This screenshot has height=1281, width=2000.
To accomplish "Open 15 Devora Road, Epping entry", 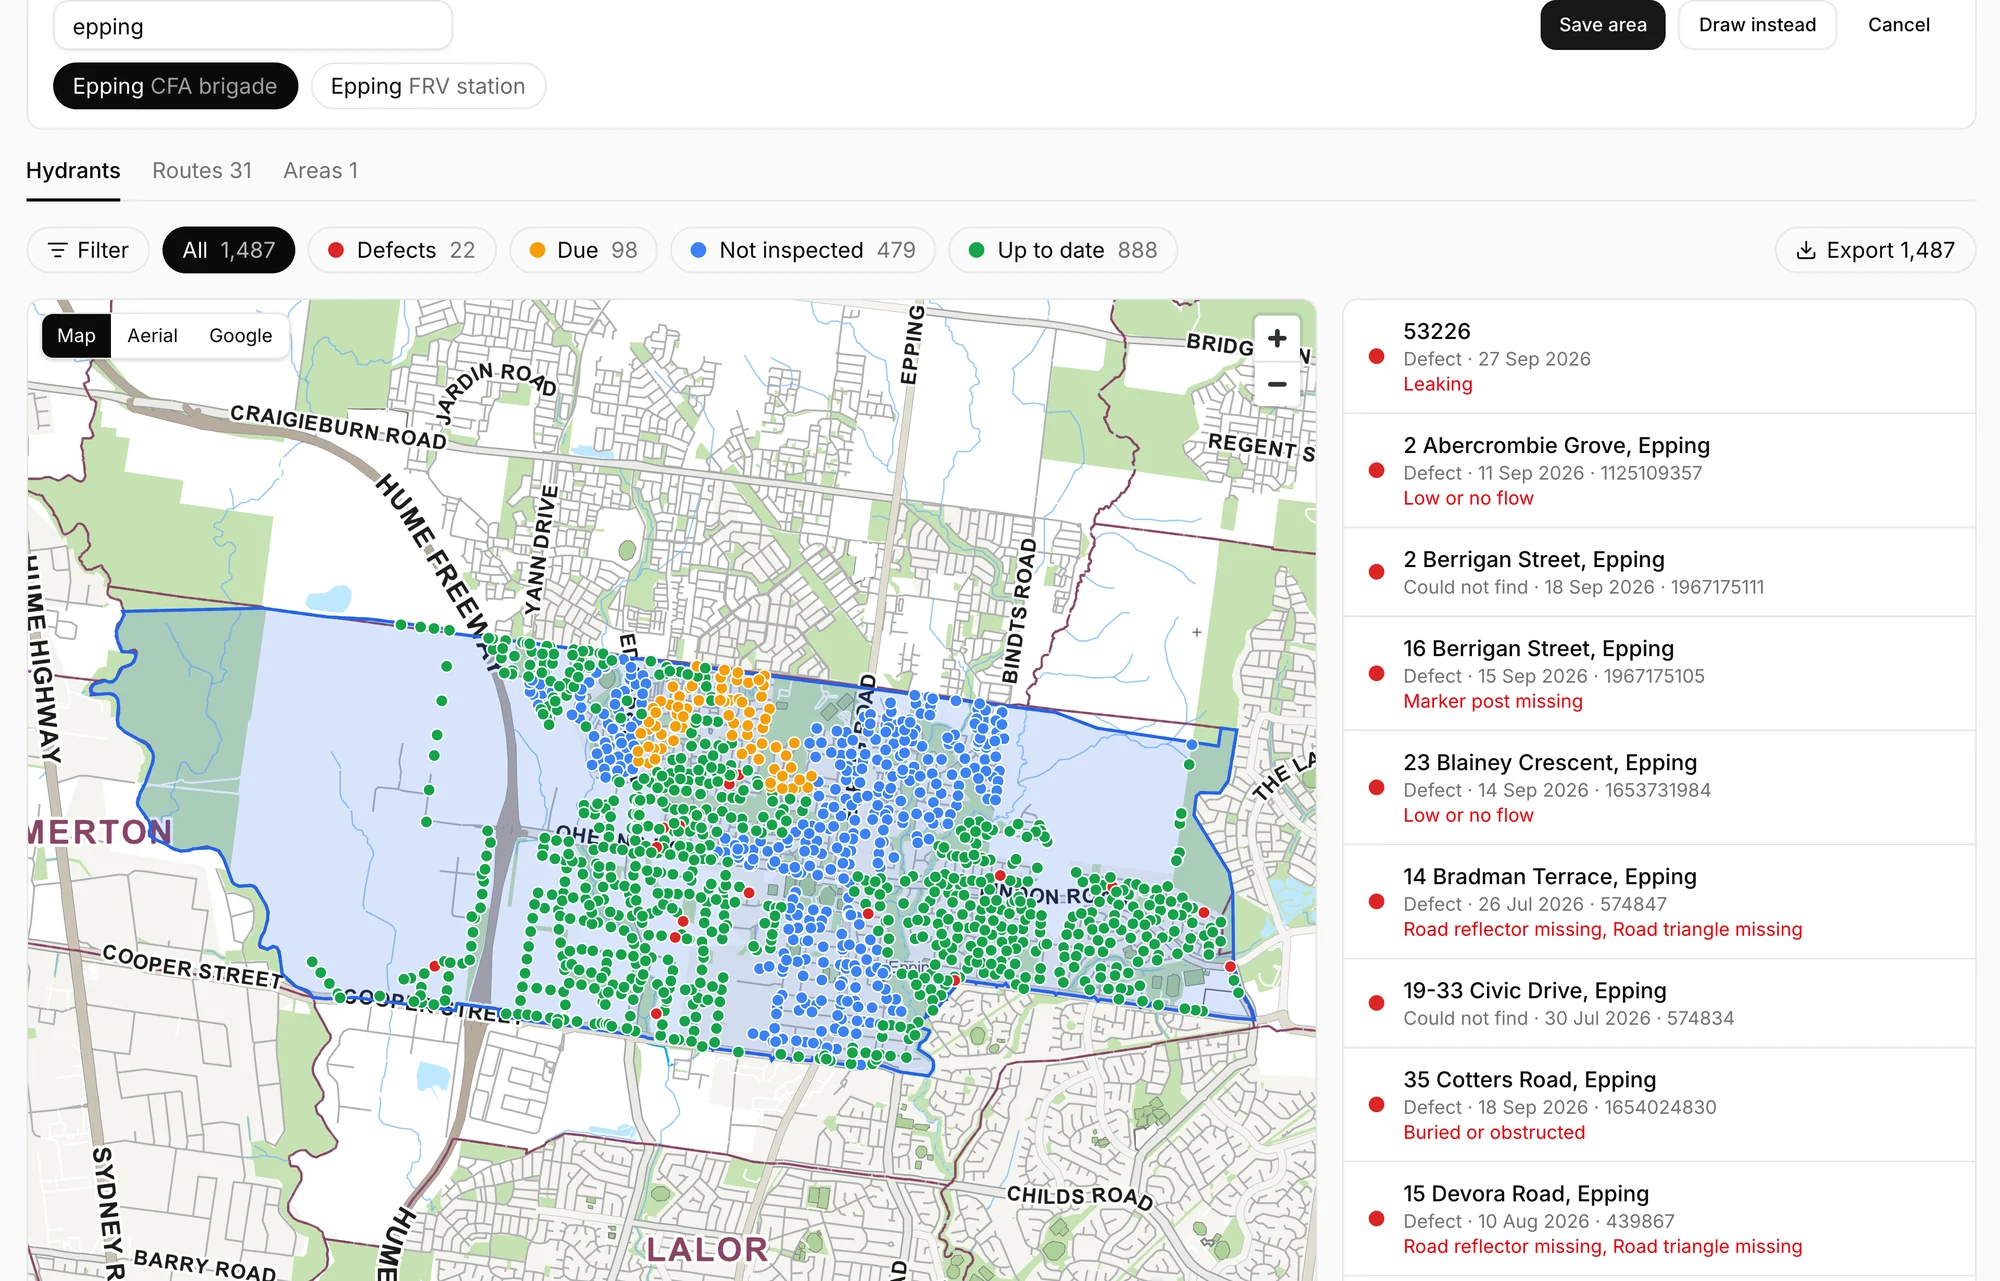I will [1659, 1219].
